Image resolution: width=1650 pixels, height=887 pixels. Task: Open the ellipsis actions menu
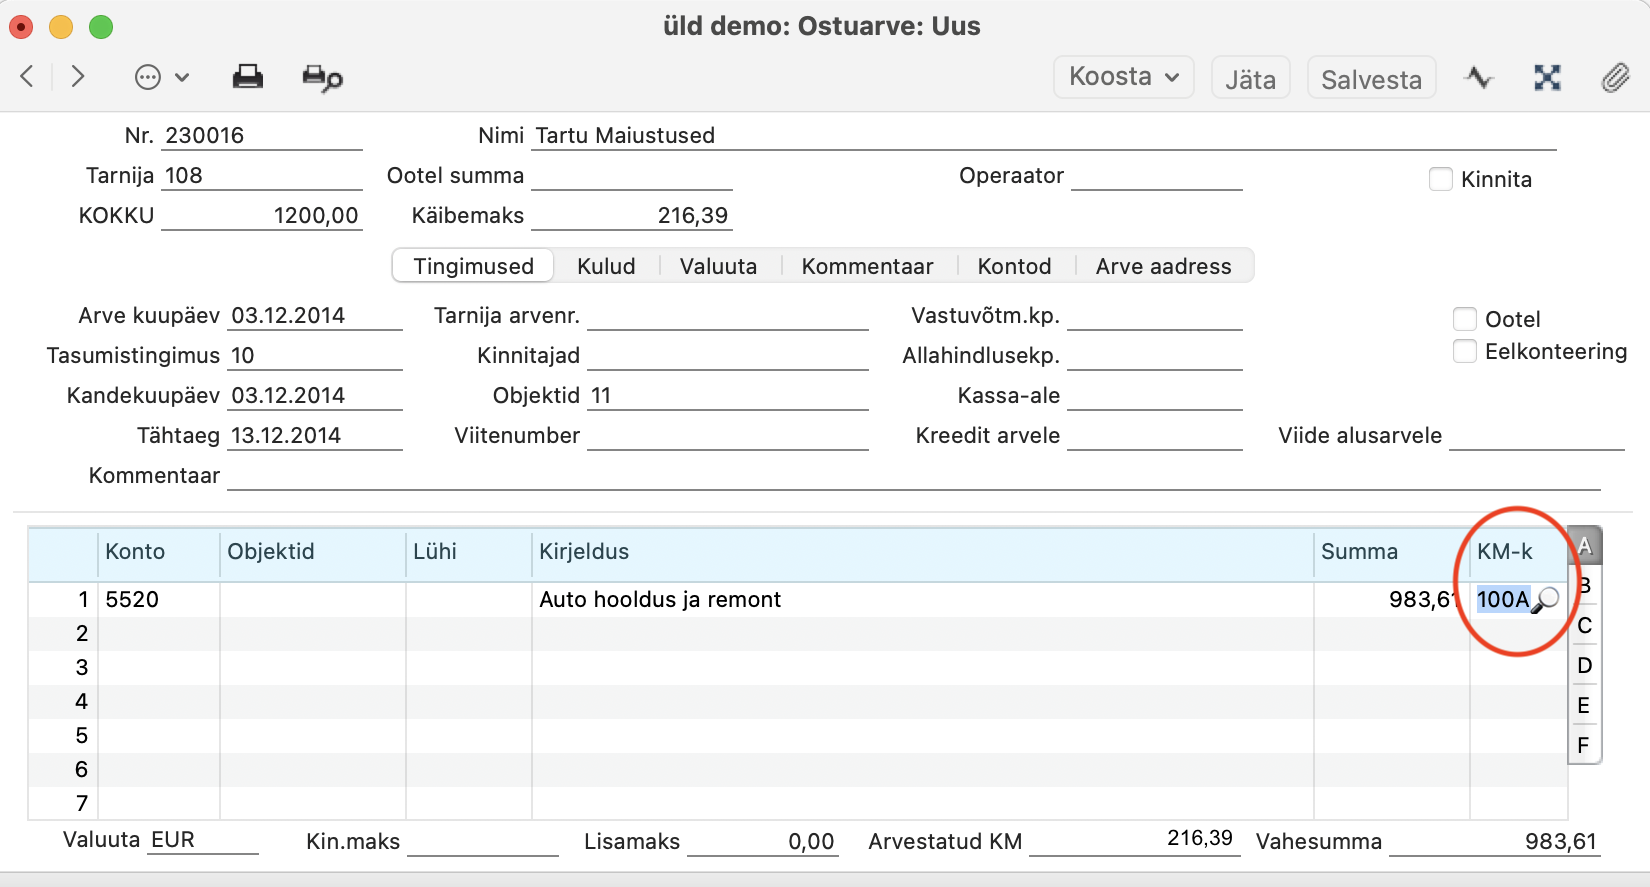[x=161, y=77]
